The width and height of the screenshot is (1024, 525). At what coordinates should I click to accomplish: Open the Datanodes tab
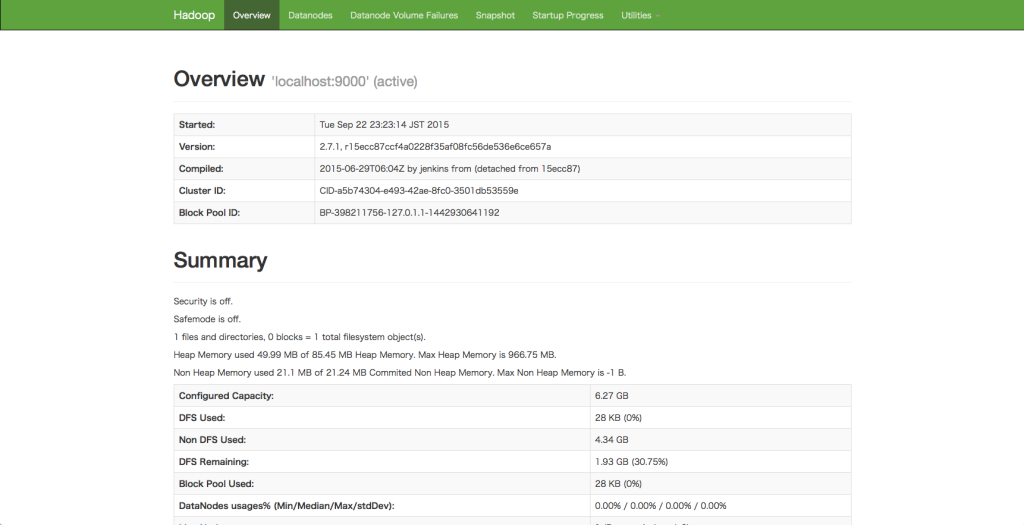[x=311, y=15]
